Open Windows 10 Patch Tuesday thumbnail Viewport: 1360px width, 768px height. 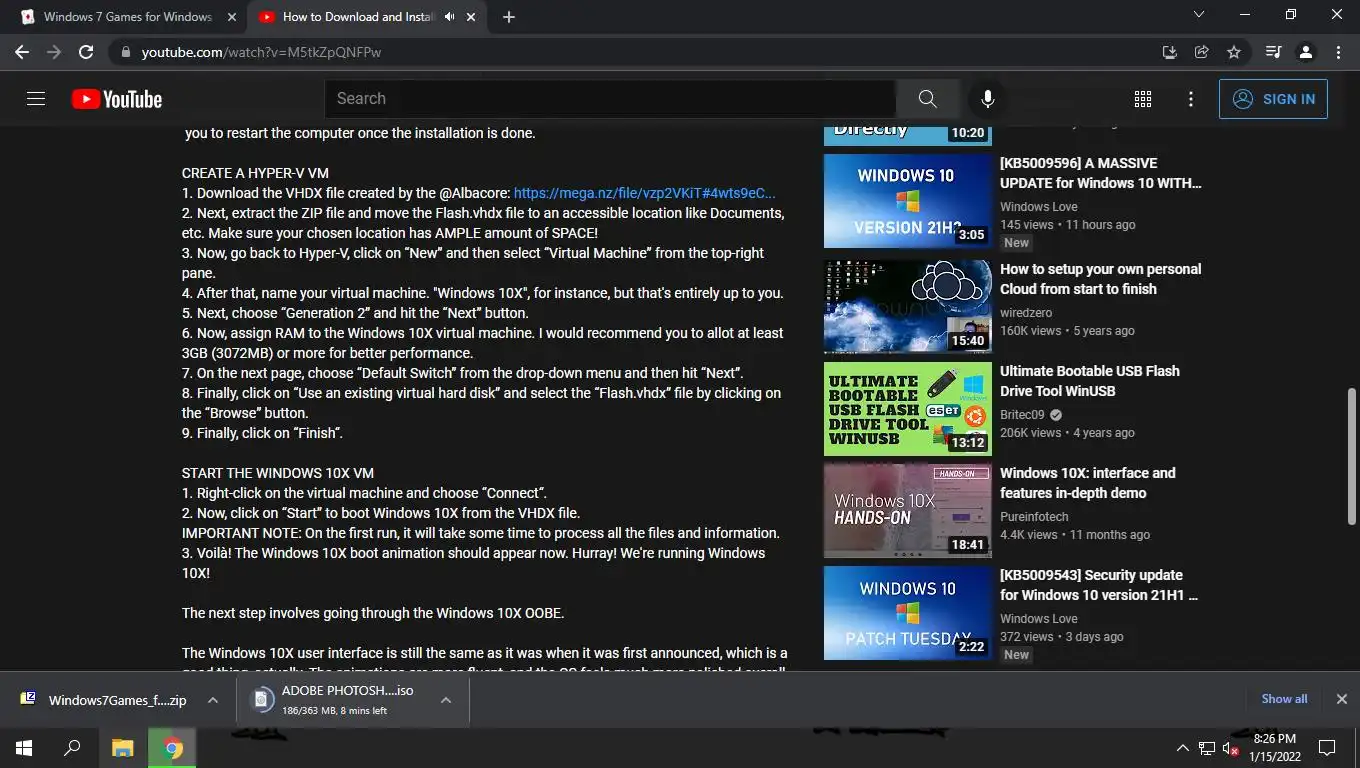907,613
